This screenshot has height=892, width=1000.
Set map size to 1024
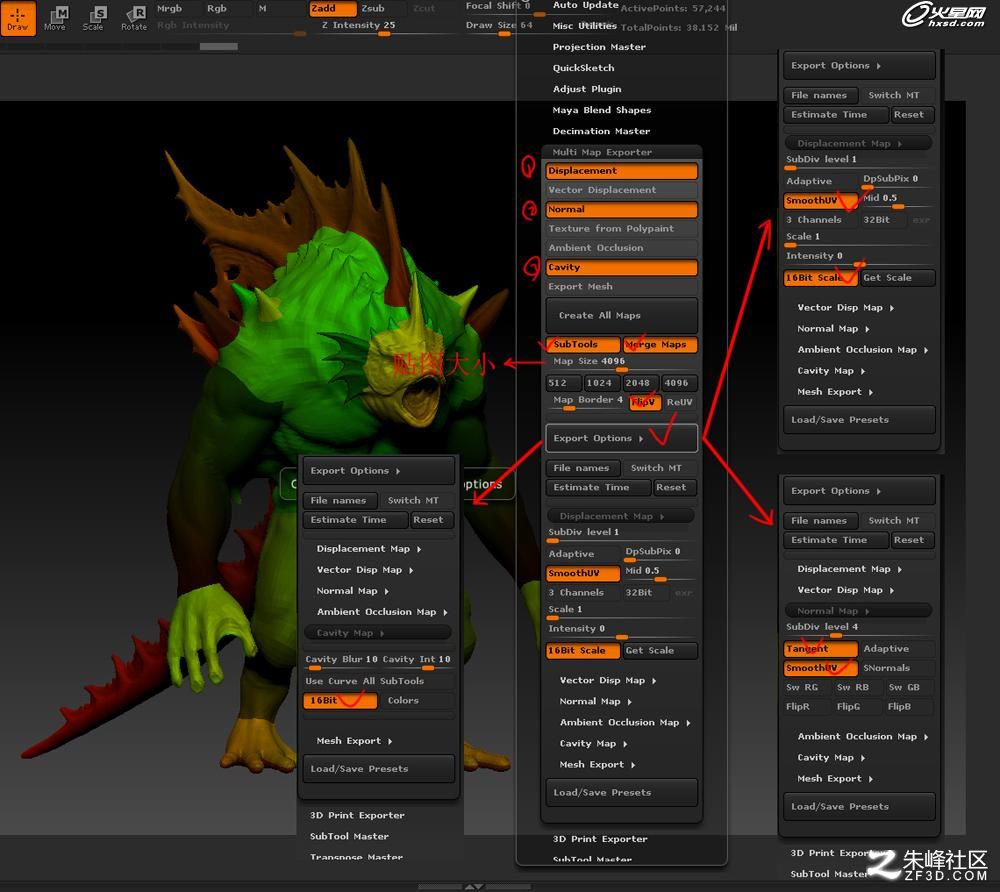coord(602,383)
